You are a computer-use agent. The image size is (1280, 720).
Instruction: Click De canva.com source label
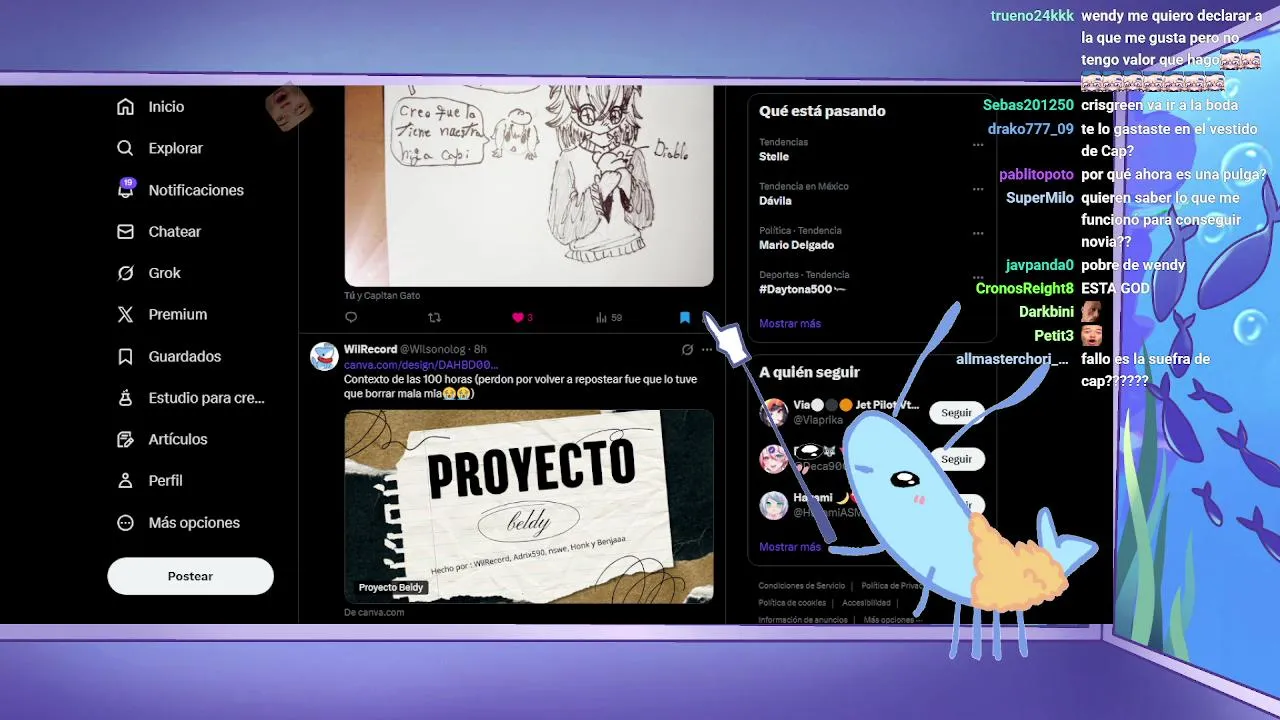374,612
